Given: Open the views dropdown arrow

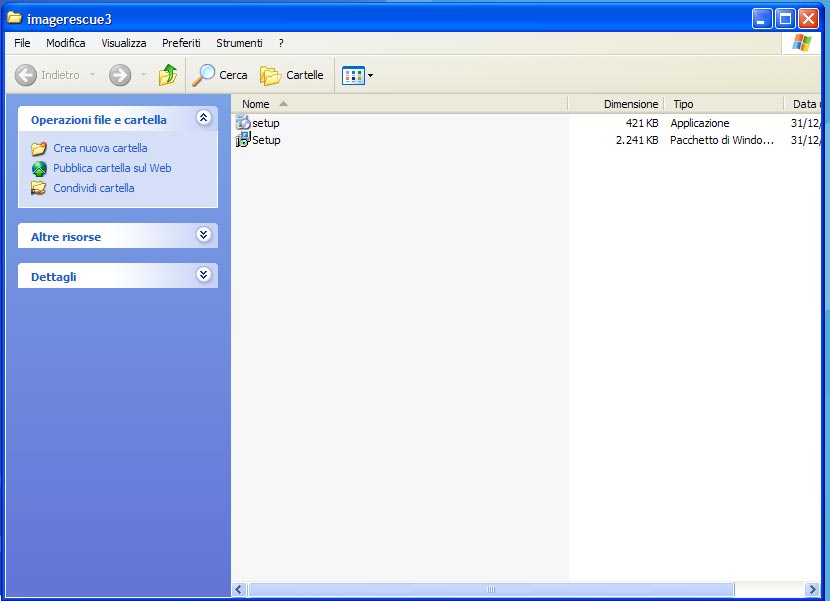Looking at the screenshot, I should click(x=371, y=76).
